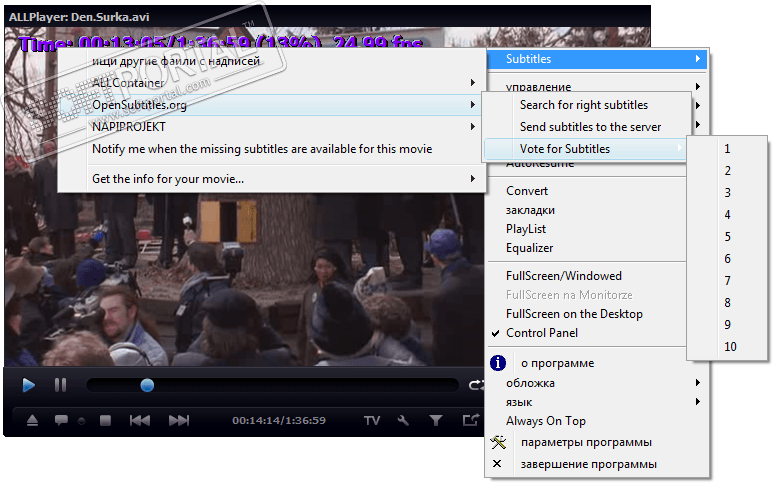This screenshot has height=484, width=774.
Task: Vote 5 for subtitles
Action: coord(727,237)
